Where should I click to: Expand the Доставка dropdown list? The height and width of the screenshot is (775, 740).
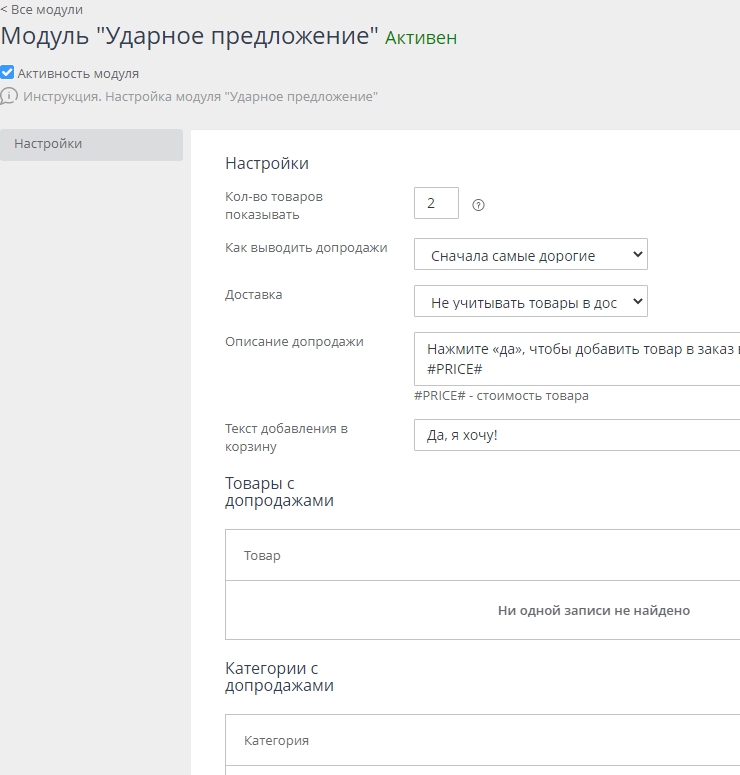click(x=530, y=302)
